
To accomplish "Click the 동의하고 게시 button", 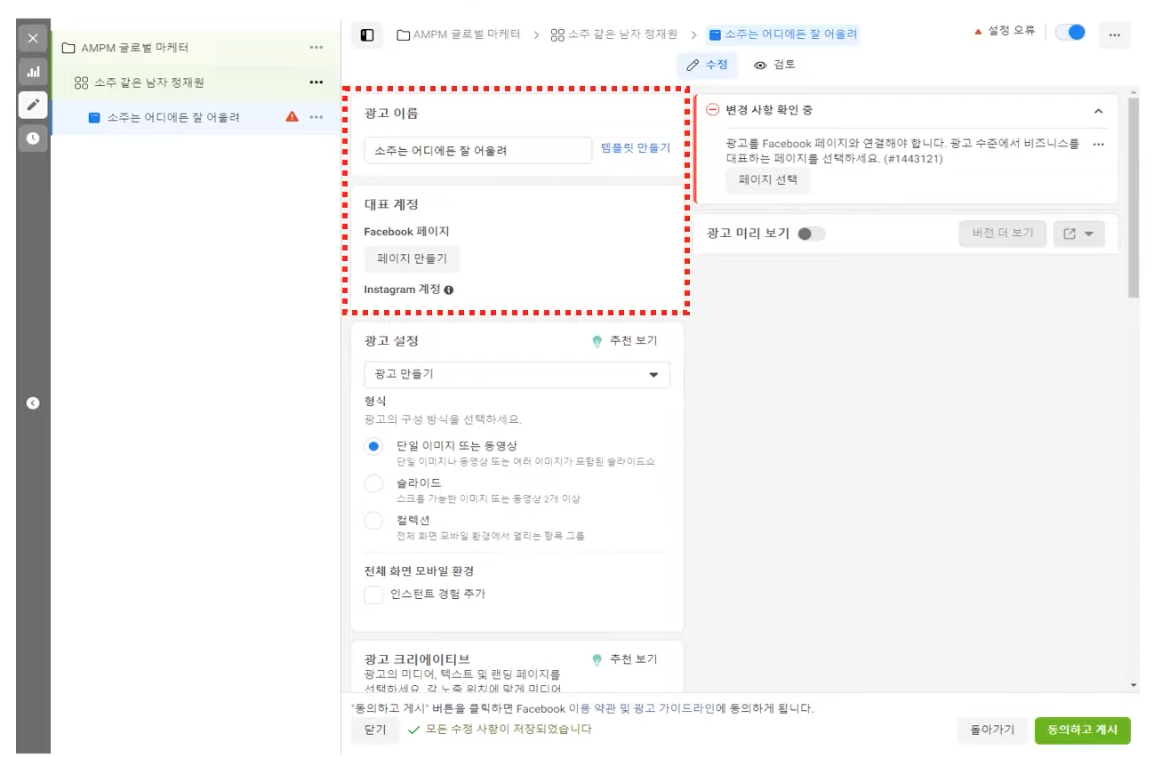I will tap(1082, 730).
